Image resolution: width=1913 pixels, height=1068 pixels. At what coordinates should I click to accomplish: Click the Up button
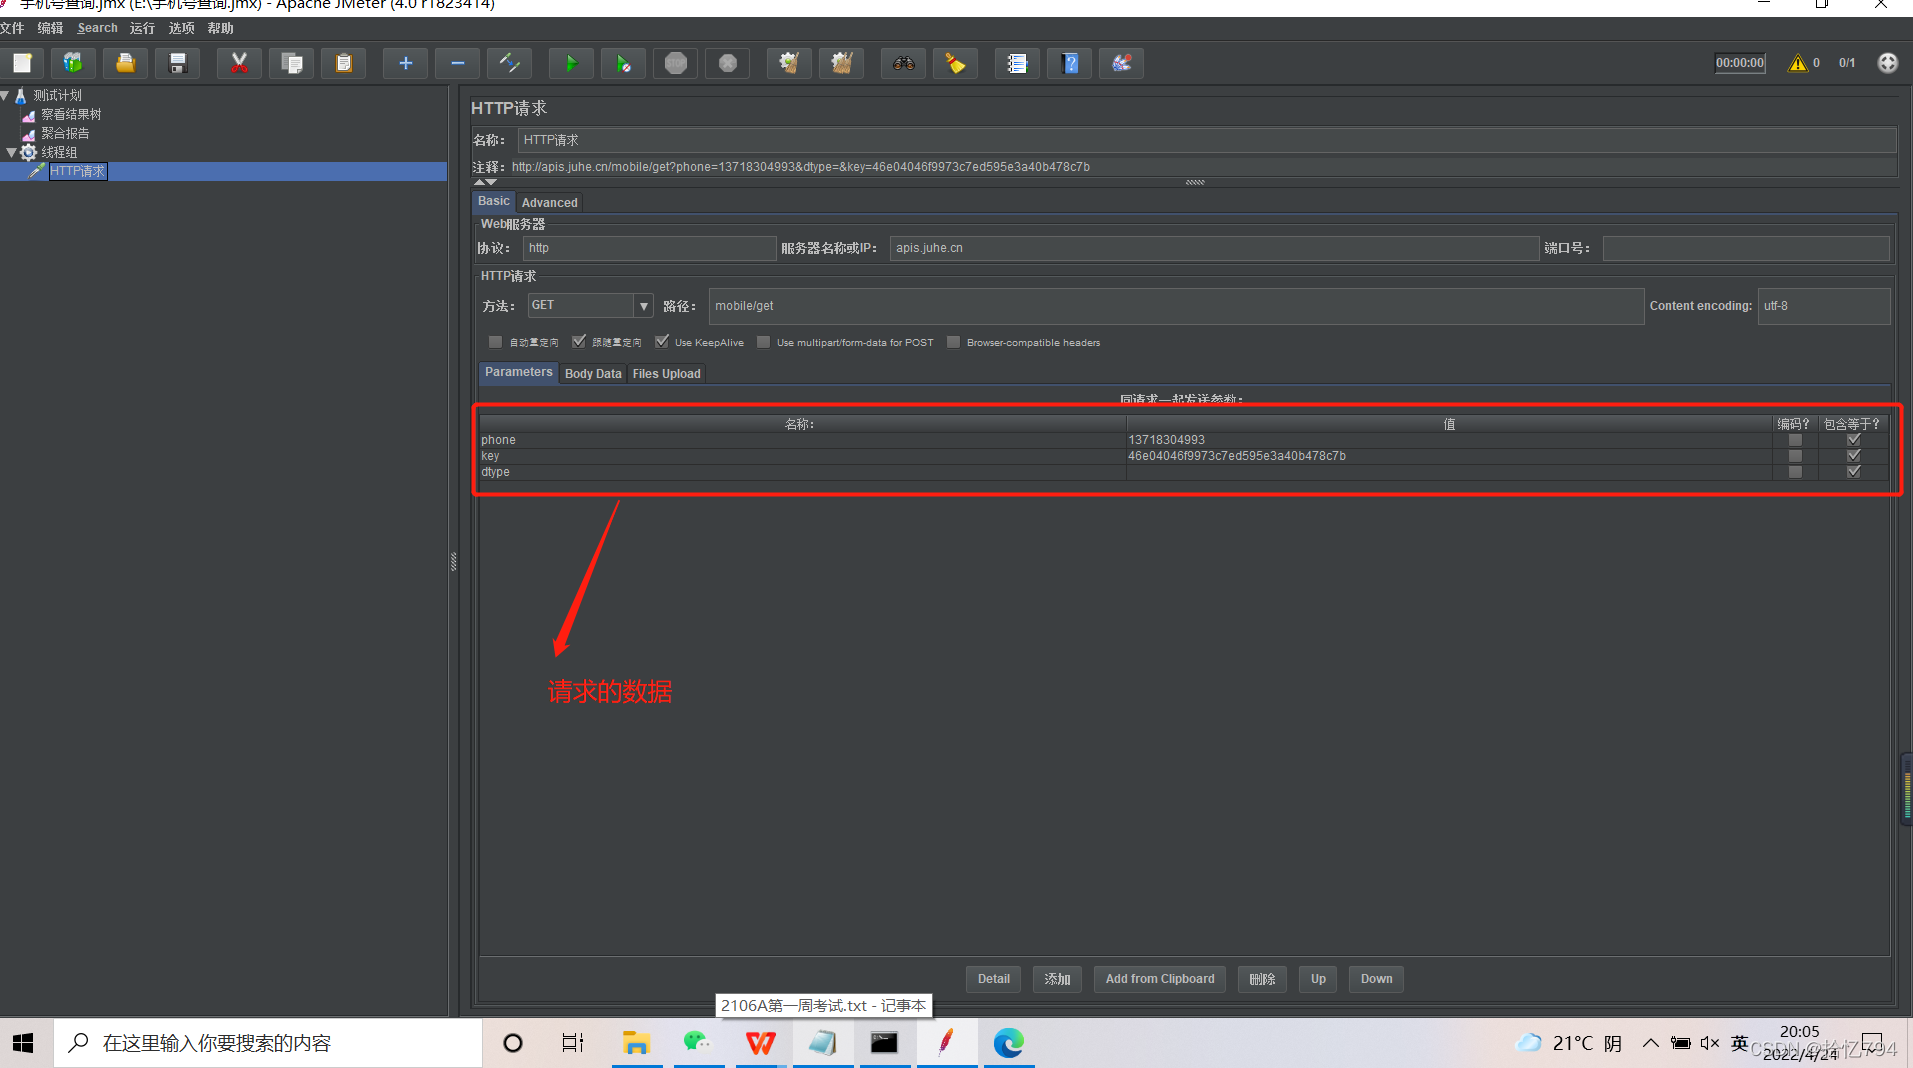point(1318,979)
